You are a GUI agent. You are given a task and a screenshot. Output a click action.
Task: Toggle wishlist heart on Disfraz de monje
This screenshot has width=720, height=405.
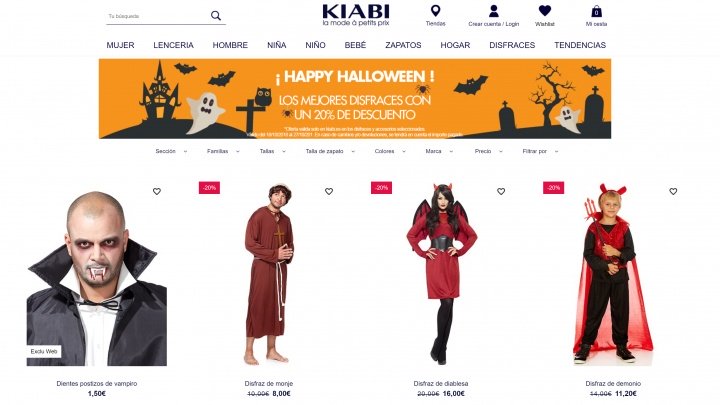coord(329,191)
